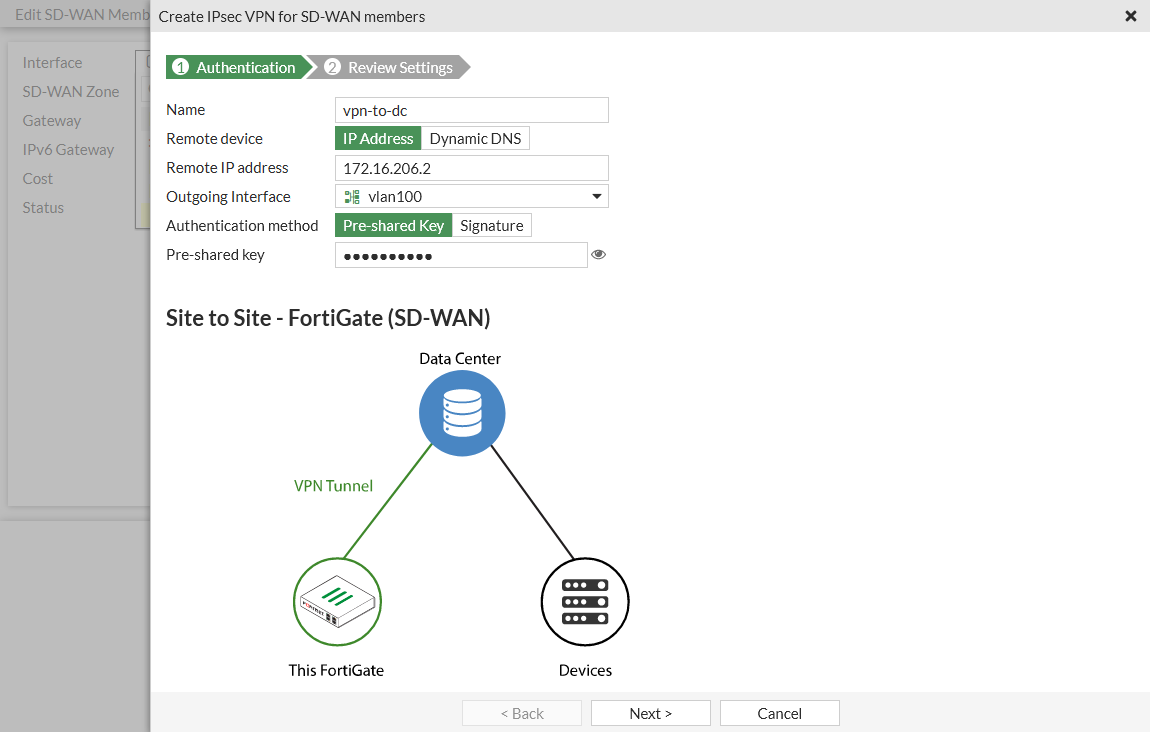
Task: Reveal the pre-shared key with eye icon
Action: pyautogui.click(x=598, y=255)
